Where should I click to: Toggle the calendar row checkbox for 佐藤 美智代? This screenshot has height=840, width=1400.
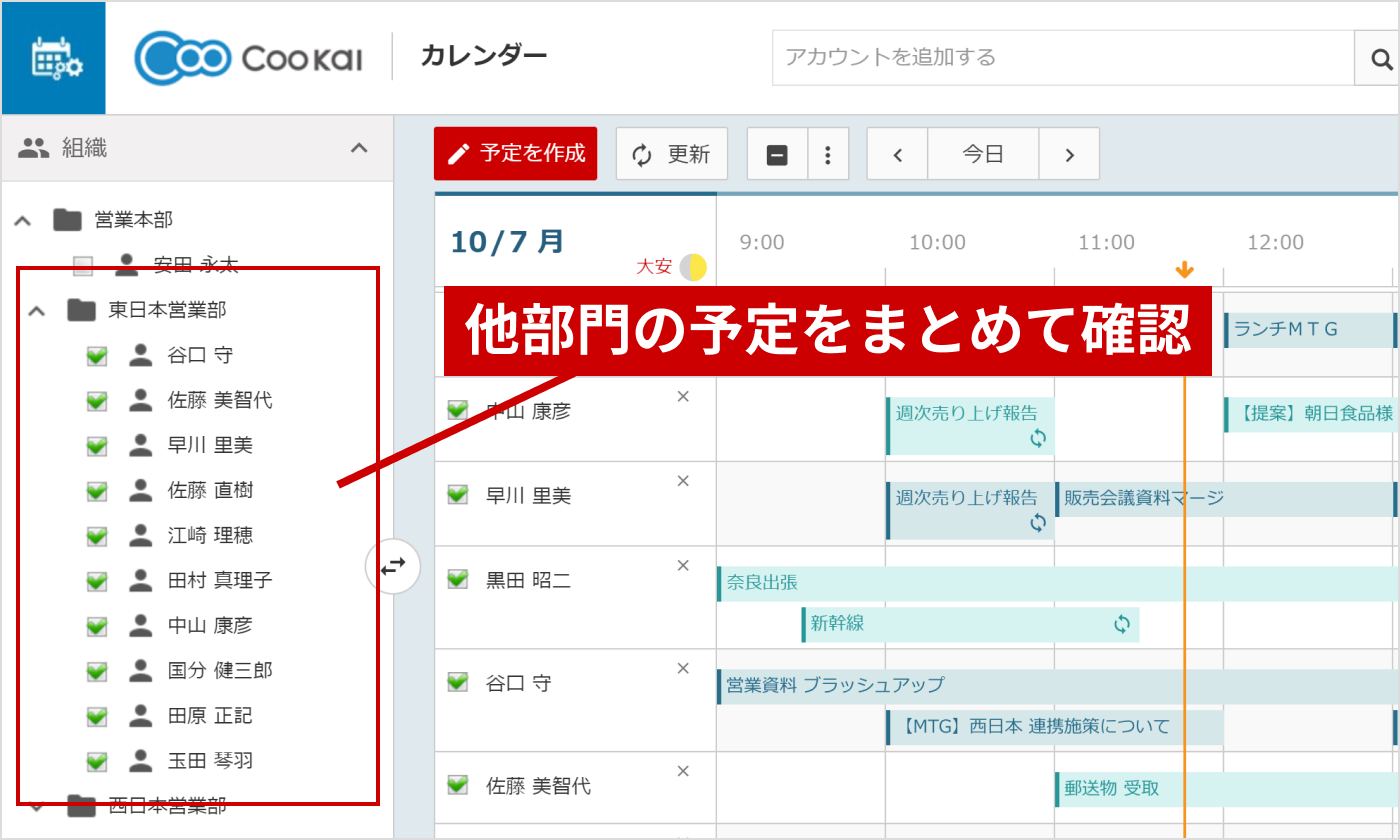pyautogui.click(x=458, y=784)
